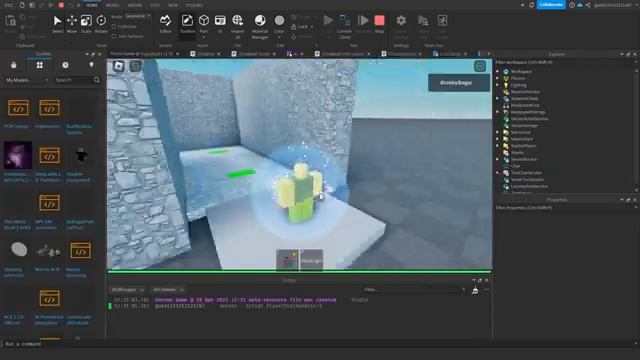Click the share icon in title bar

[588, 5]
